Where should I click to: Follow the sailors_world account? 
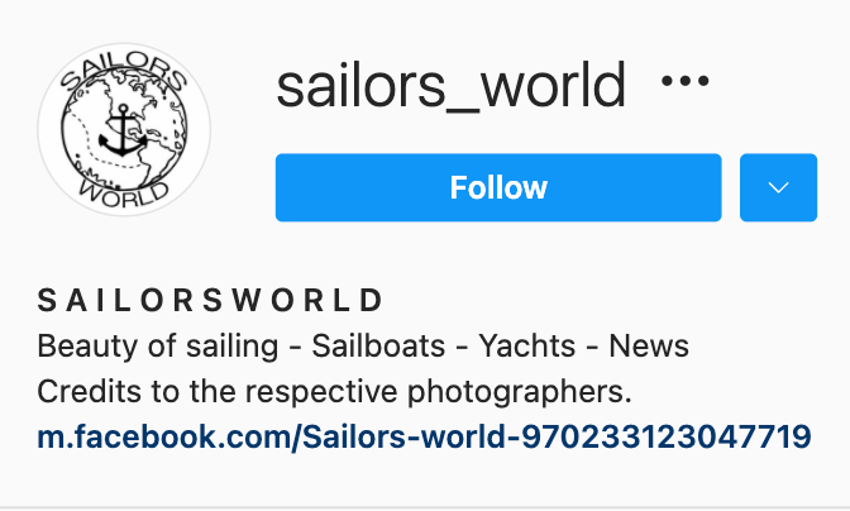pos(498,187)
